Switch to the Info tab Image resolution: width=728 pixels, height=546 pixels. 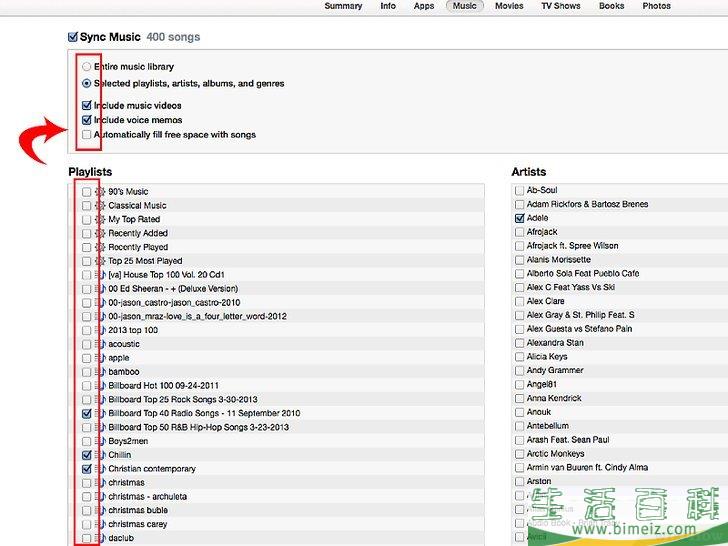pyautogui.click(x=388, y=6)
